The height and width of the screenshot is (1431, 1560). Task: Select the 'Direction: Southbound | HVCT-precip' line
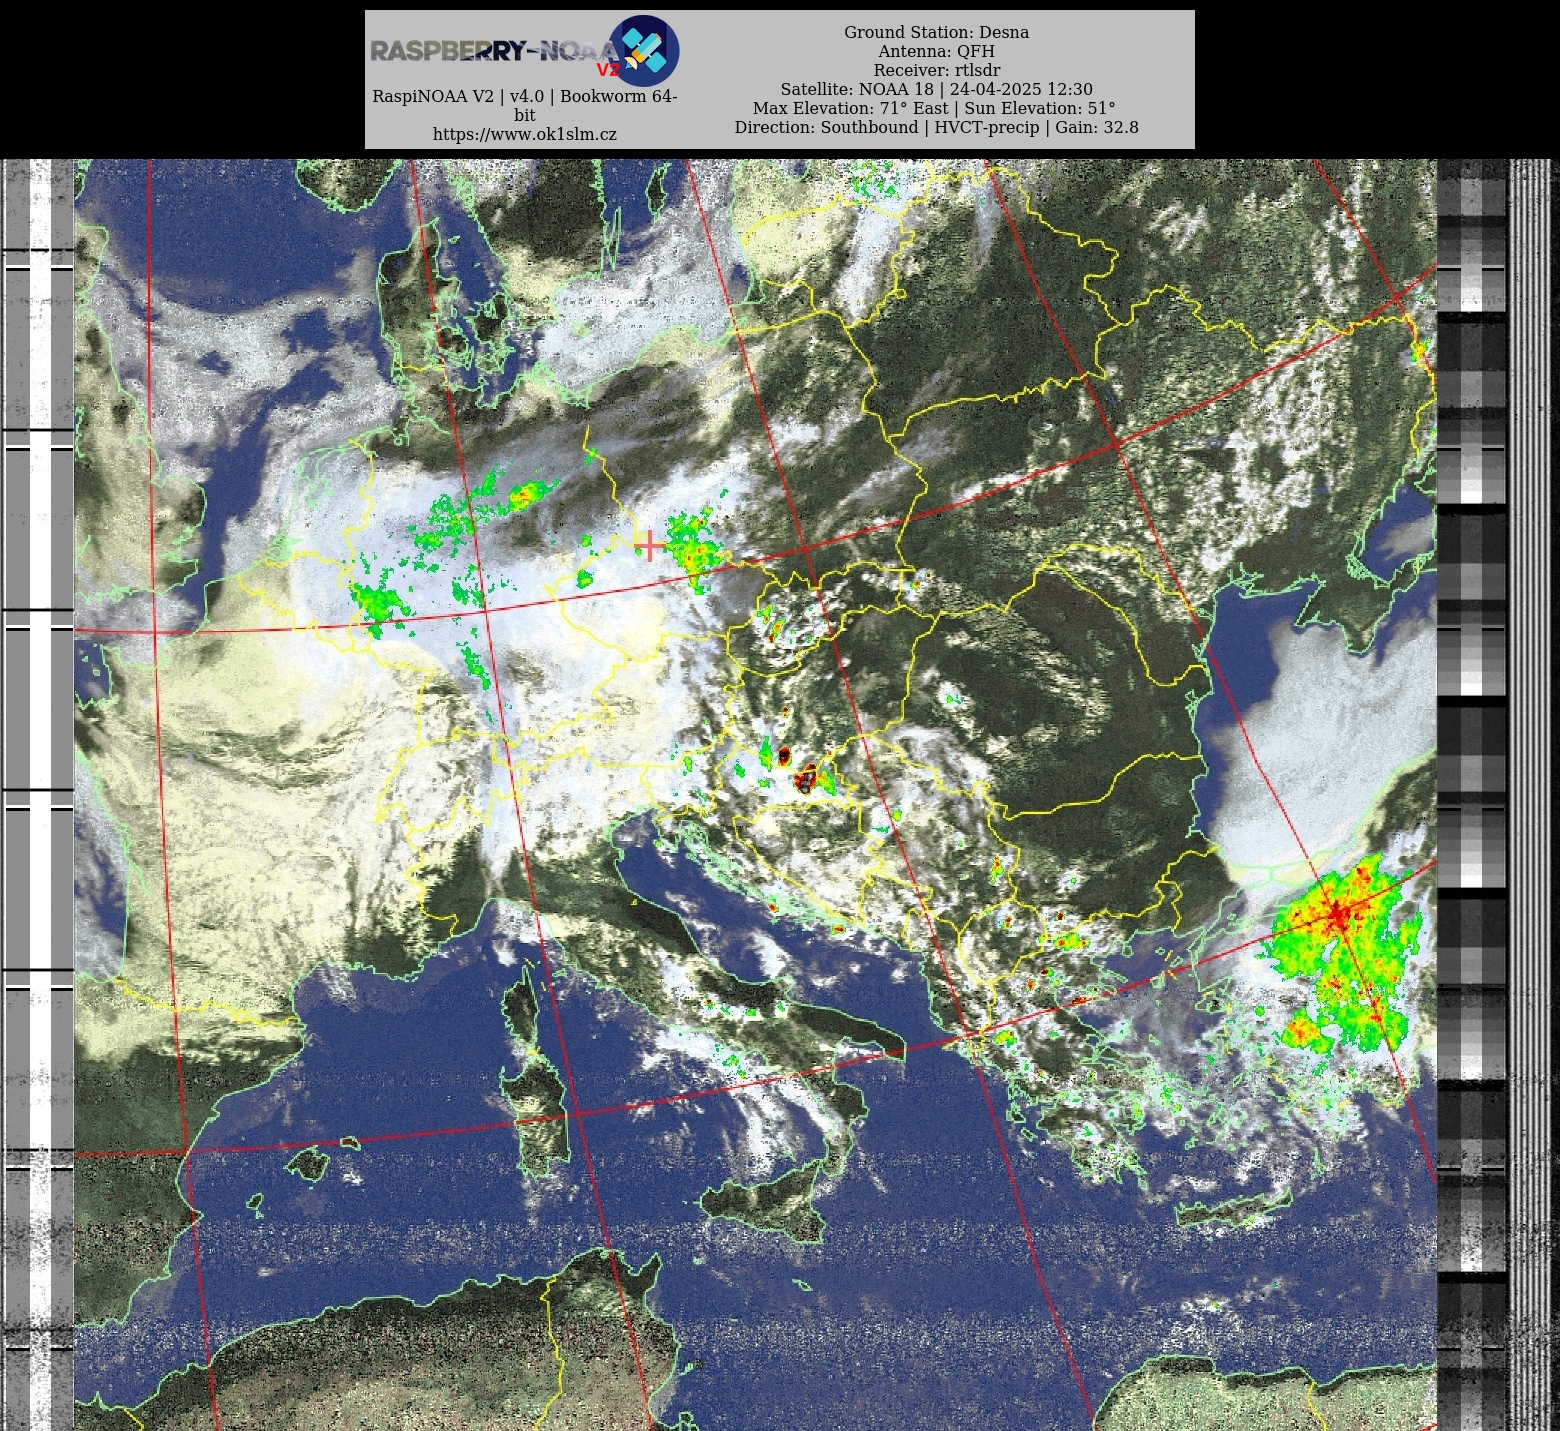coord(936,127)
